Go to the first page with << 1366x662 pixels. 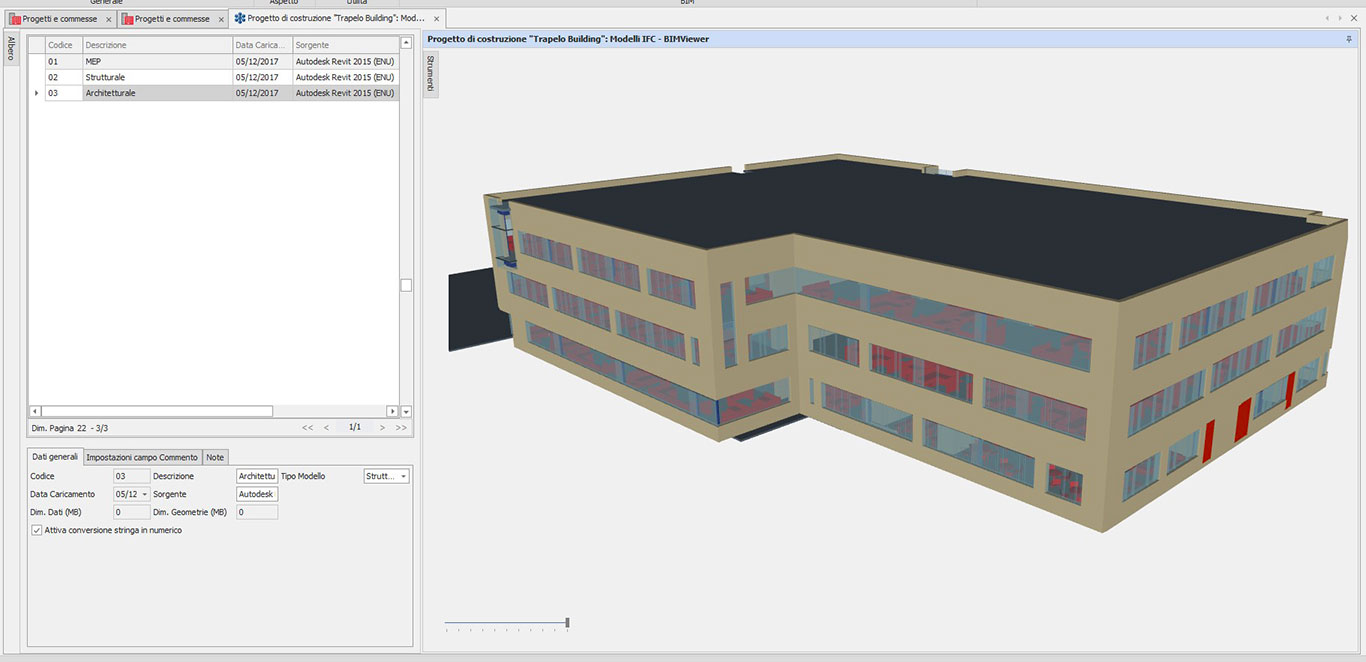(x=307, y=427)
